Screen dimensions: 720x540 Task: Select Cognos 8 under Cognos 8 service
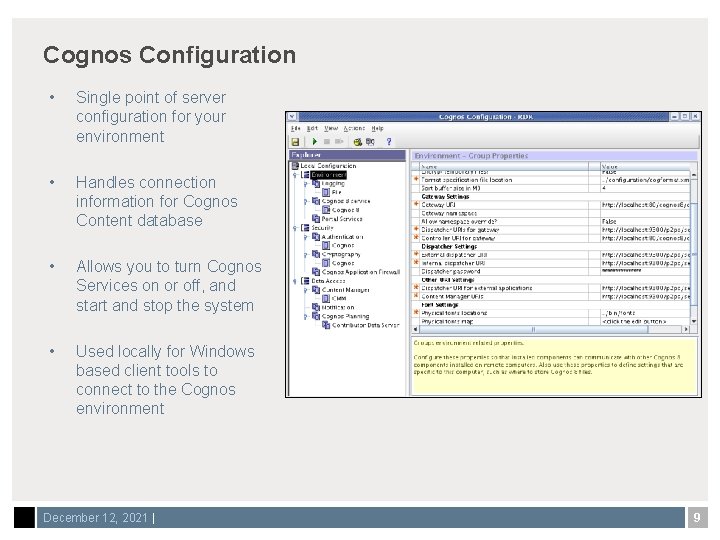[x=346, y=210]
